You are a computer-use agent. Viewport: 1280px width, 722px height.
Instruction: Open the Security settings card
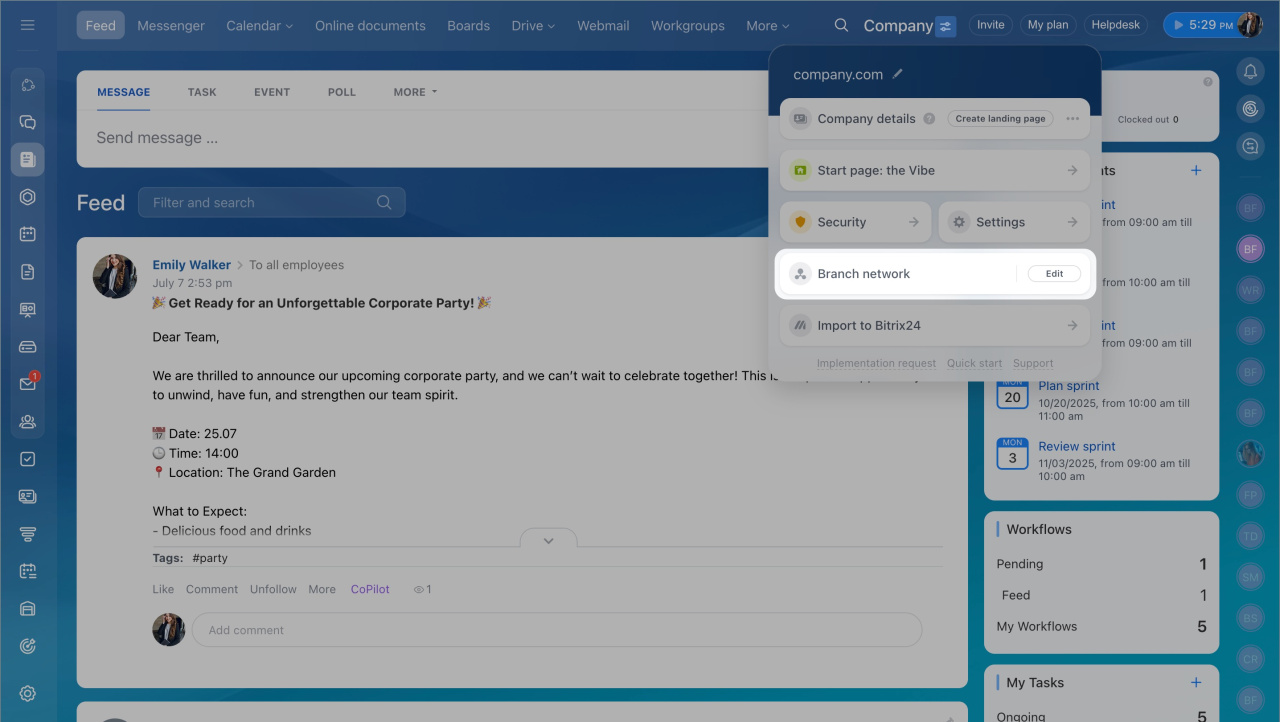(x=854, y=222)
